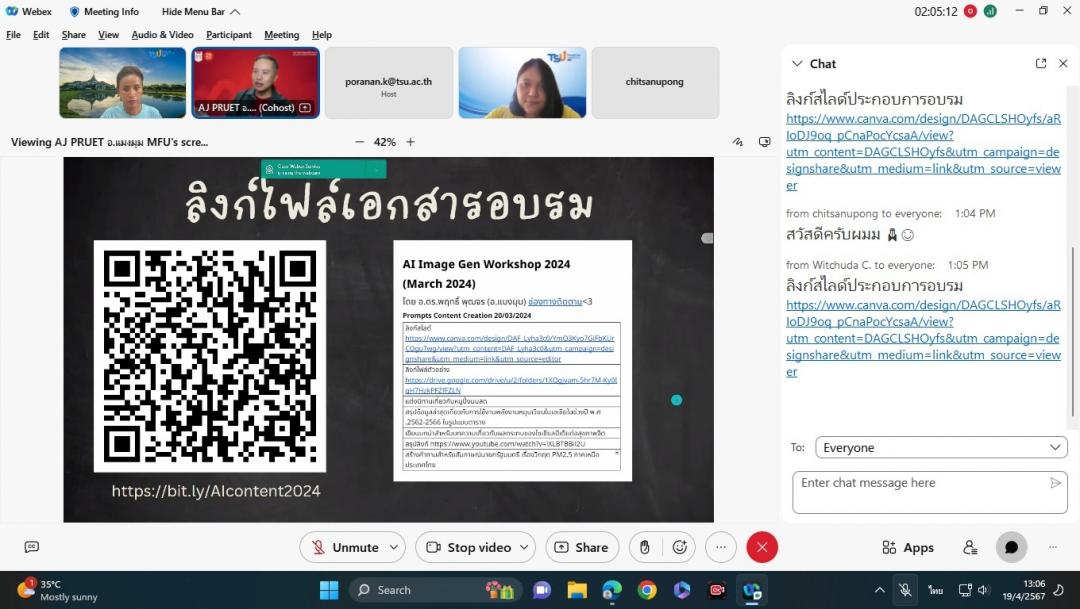Open the participants panel icon
1080x609 pixels.
click(969, 547)
